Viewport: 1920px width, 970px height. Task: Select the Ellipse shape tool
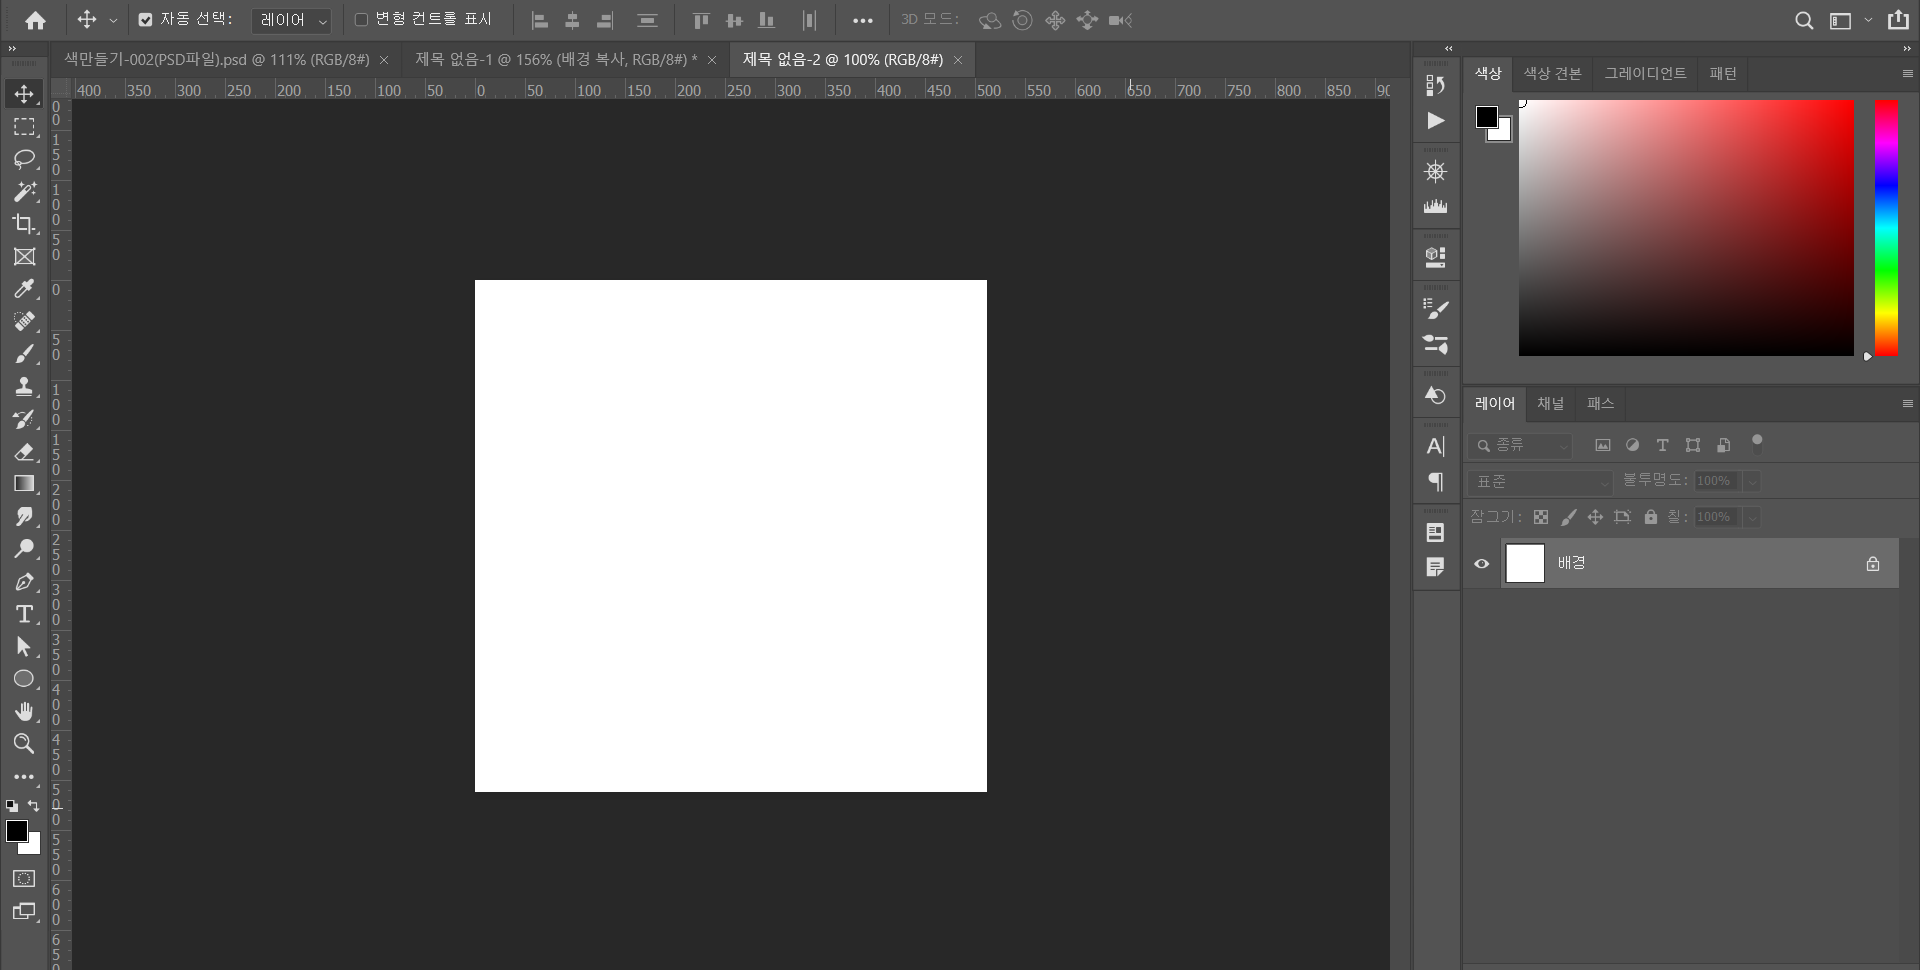point(24,679)
